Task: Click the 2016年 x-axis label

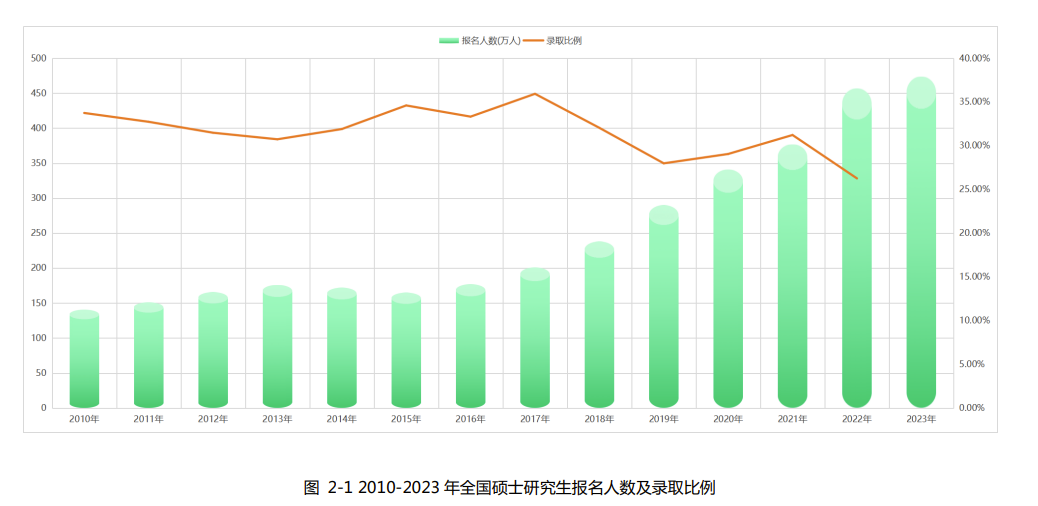Action: [x=470, y=419]
